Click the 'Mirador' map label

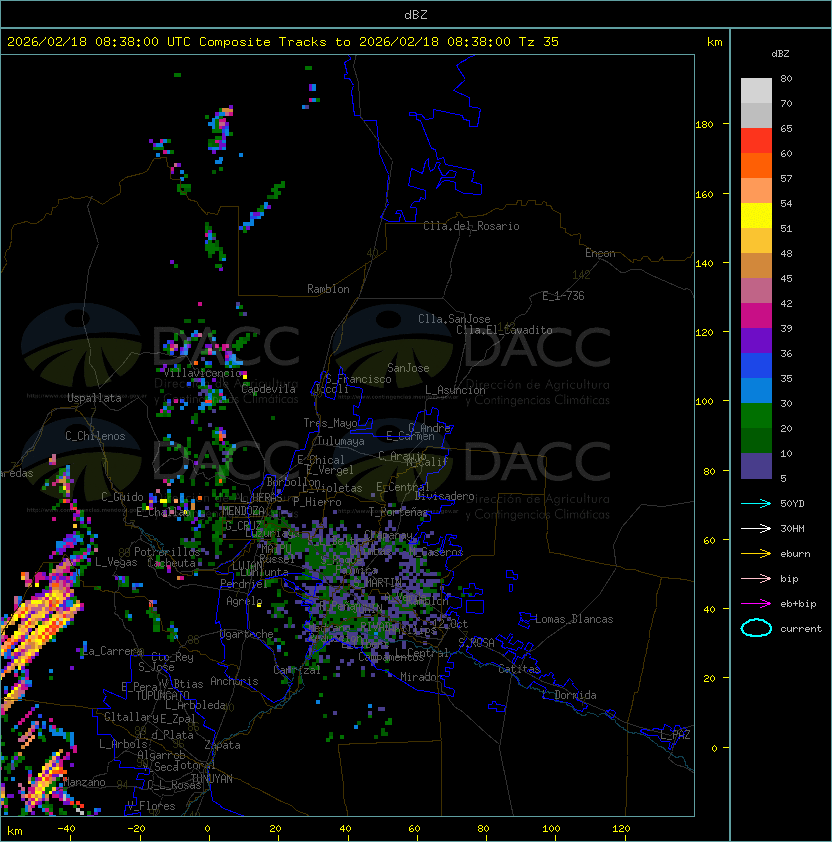pyautogui.click(x=422, y=677)
